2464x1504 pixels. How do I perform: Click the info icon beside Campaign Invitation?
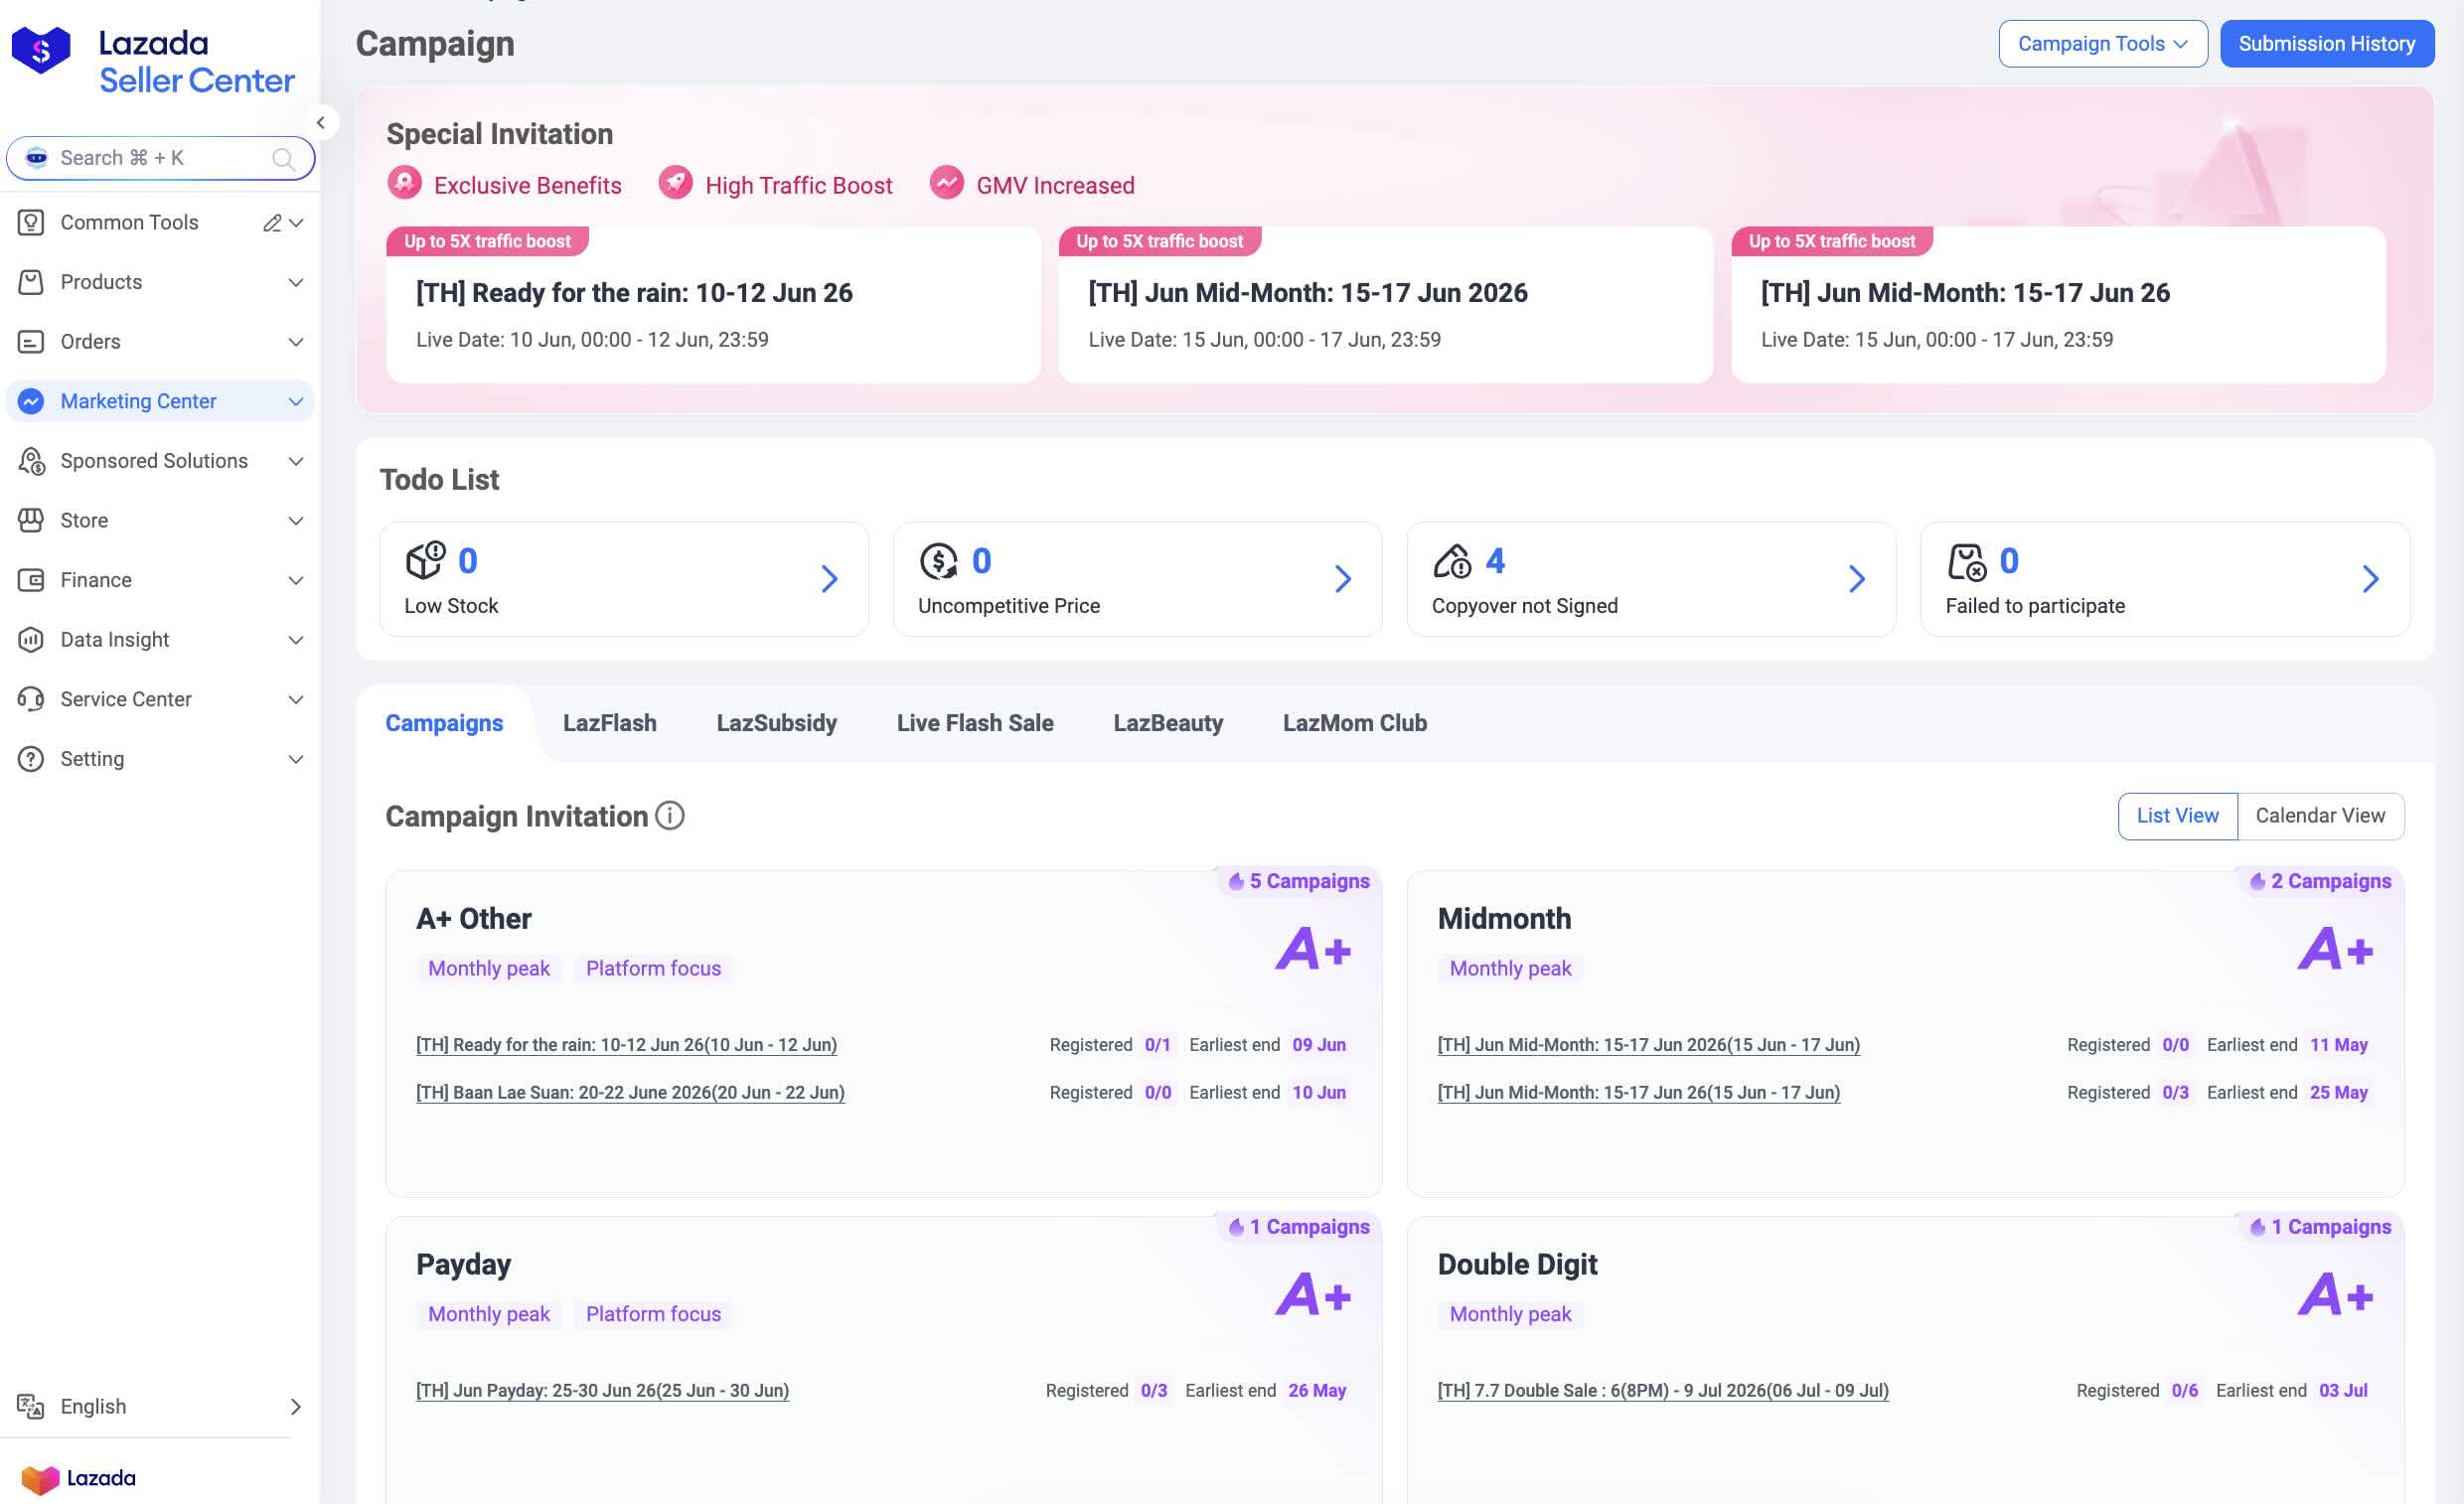670,816
